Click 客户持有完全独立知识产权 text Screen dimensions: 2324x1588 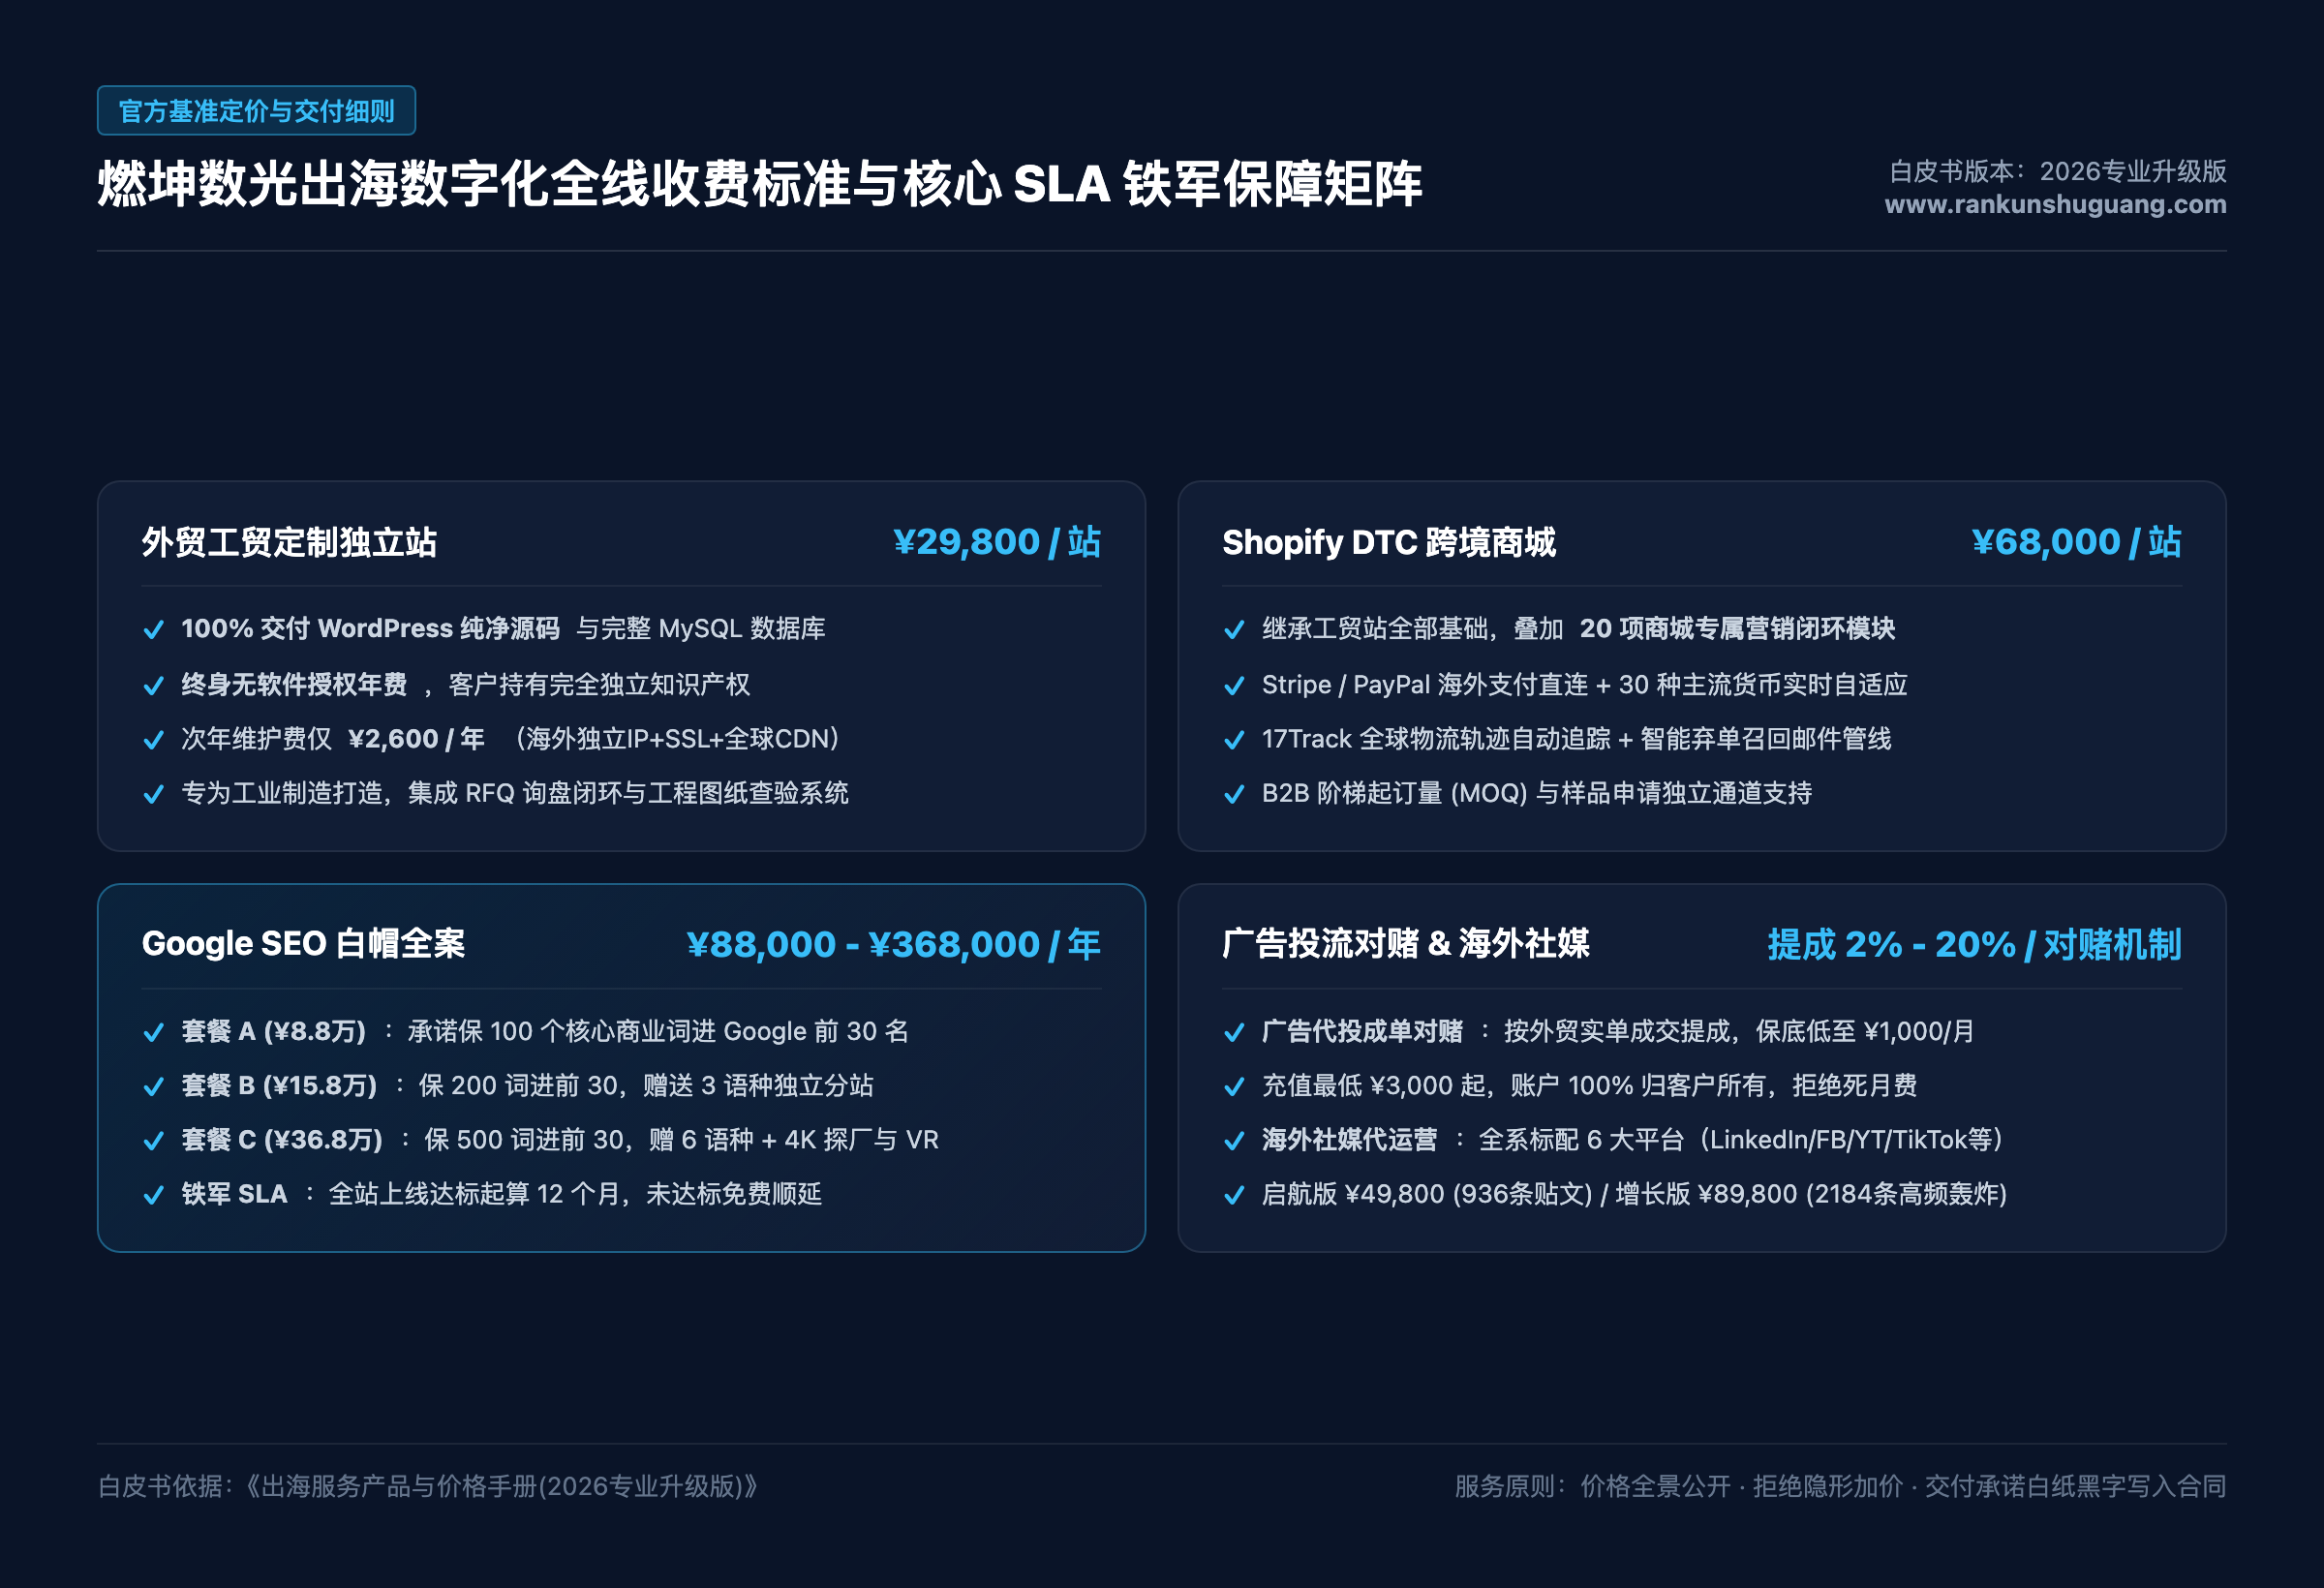(x=599, y=685)
